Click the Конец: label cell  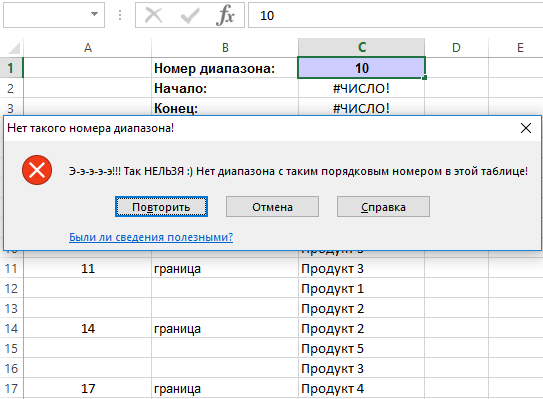(x=225, y=108)
